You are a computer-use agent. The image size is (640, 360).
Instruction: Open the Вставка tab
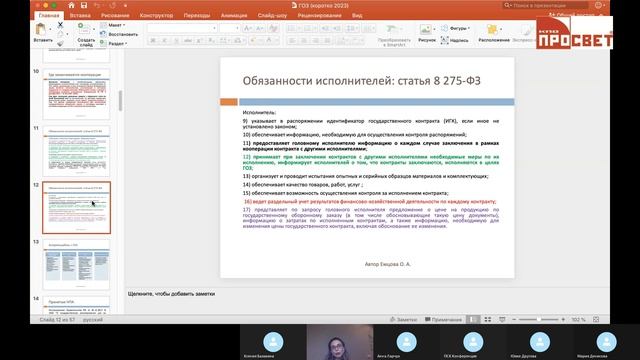(80, 16)
